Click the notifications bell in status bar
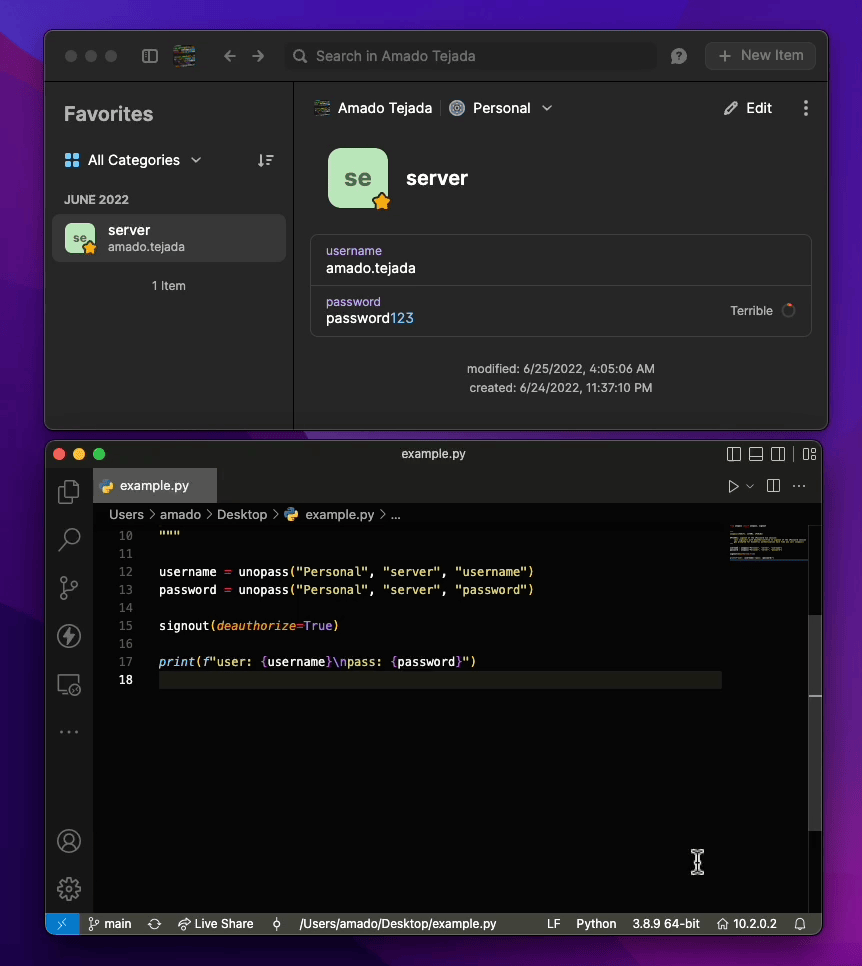This screenshot has height=966, width=862. [x=800, y=923]
